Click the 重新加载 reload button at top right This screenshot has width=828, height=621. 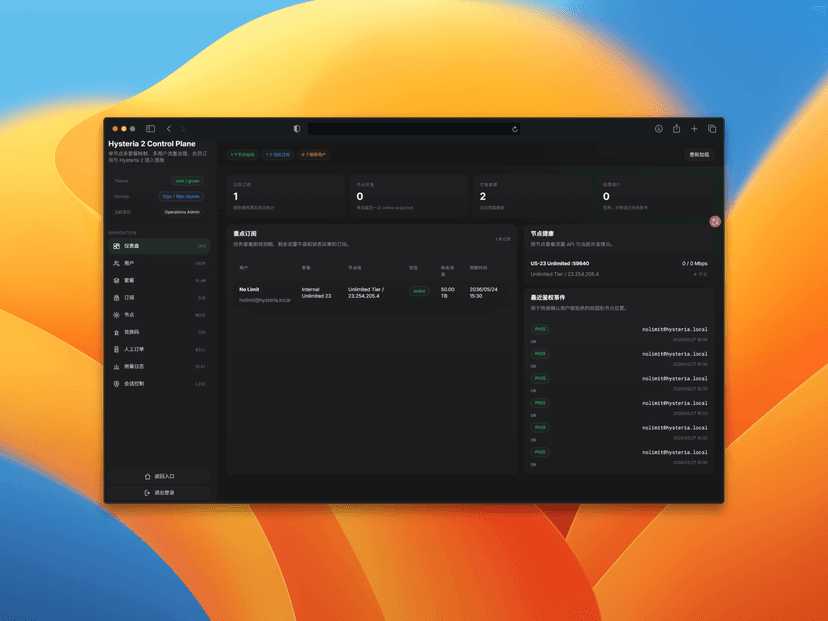pyautogui.click(x=699, y=155)
